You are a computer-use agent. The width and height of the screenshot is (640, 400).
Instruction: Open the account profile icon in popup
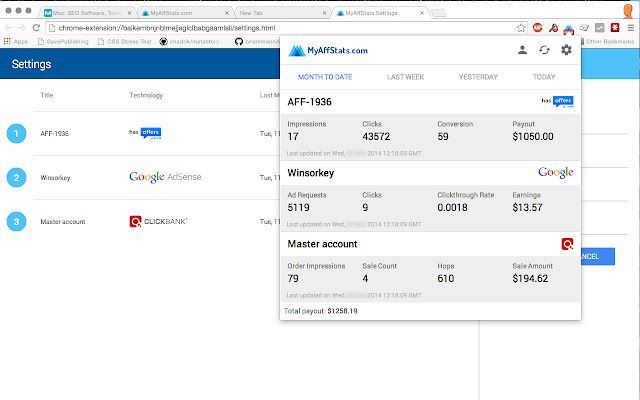(522, 50)
